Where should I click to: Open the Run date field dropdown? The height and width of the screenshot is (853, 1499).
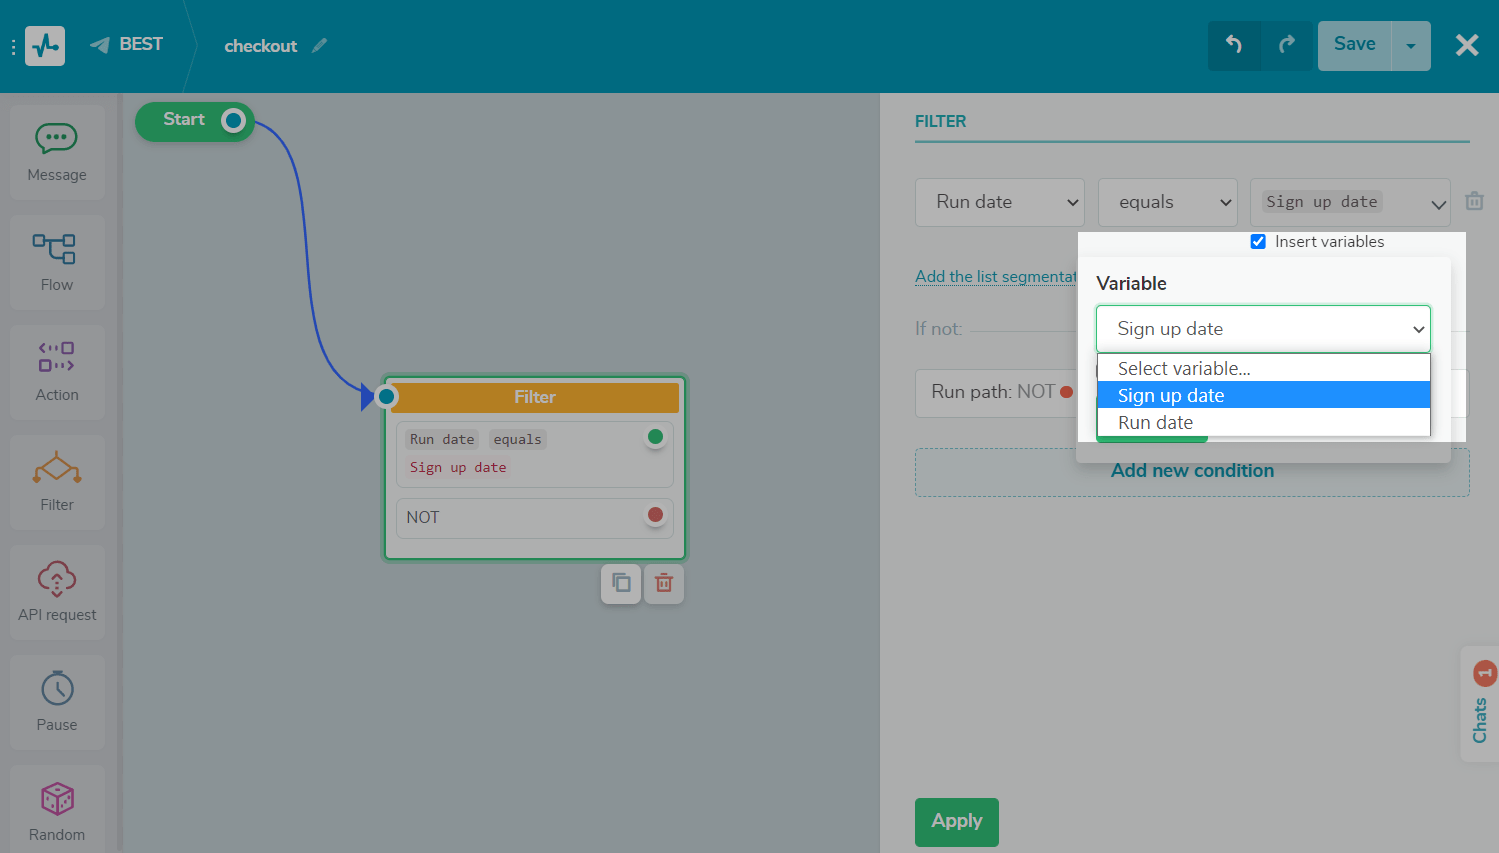[x=999, y=202]
